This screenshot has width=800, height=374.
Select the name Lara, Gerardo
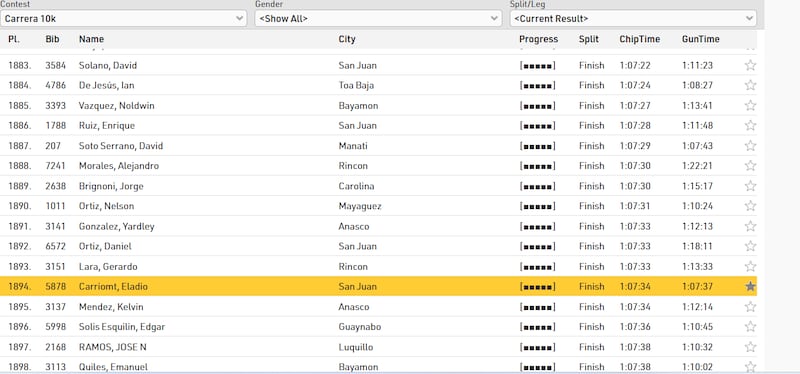point(108,266)
